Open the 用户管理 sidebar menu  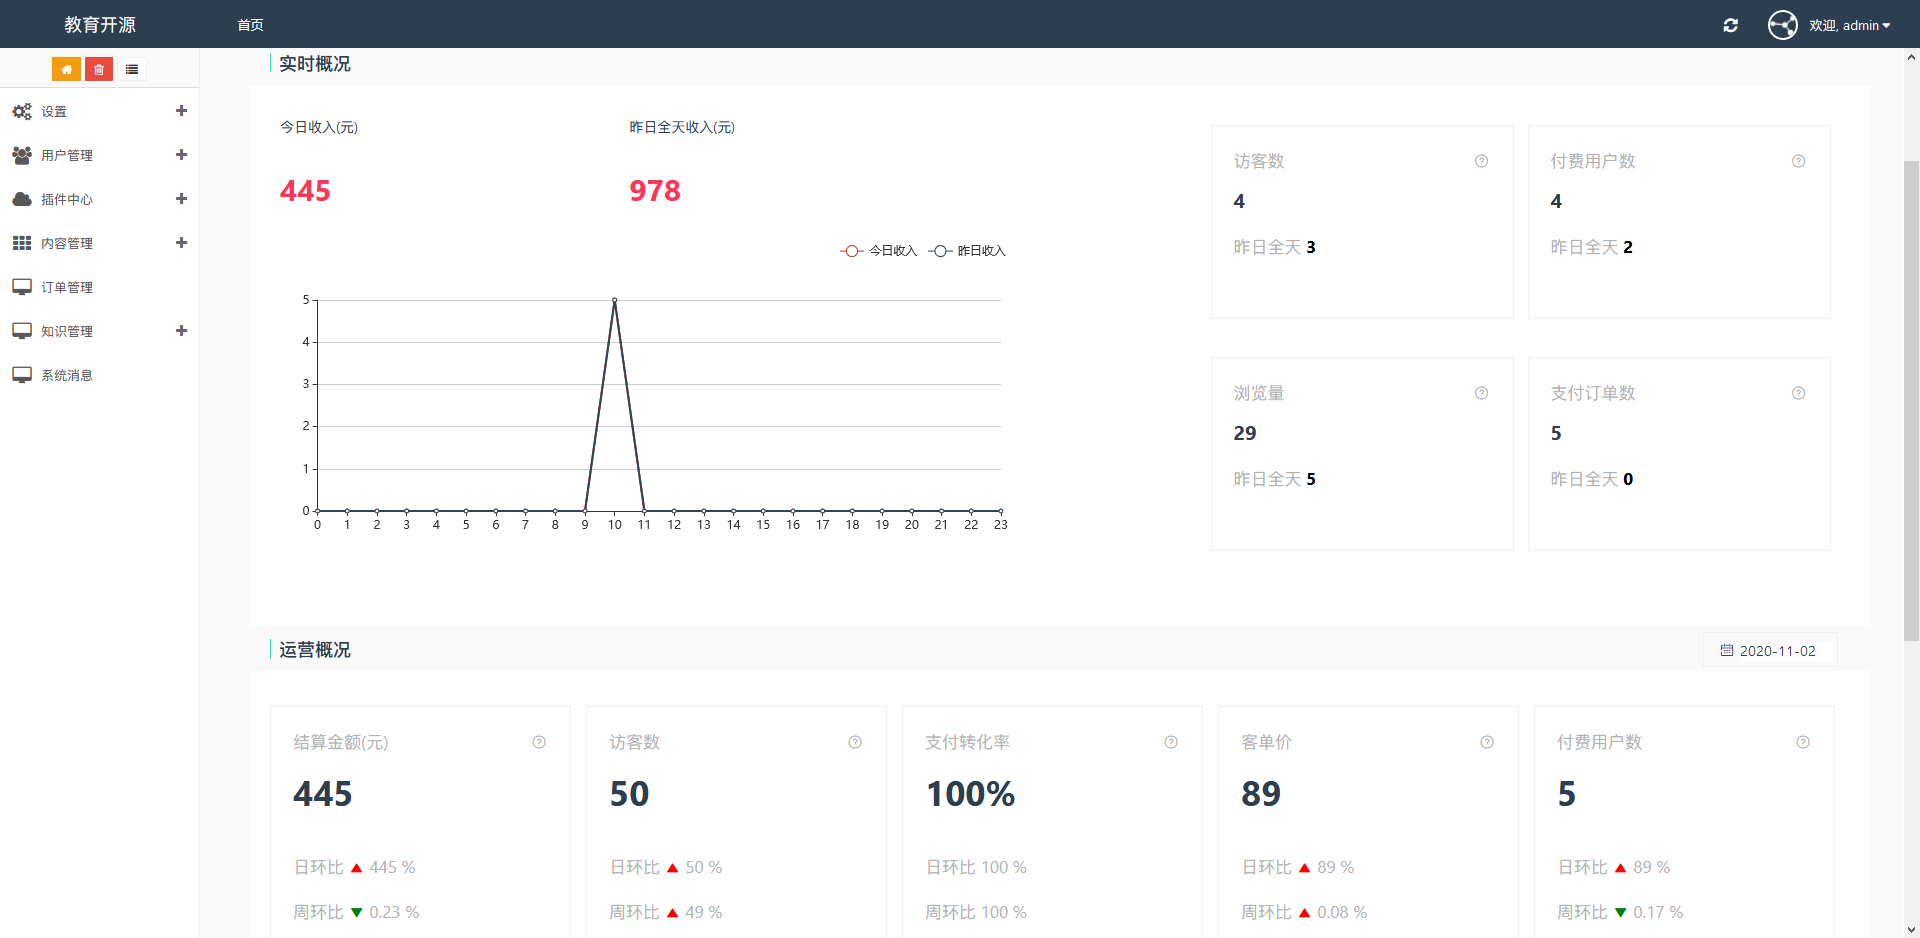click(99, 155)
